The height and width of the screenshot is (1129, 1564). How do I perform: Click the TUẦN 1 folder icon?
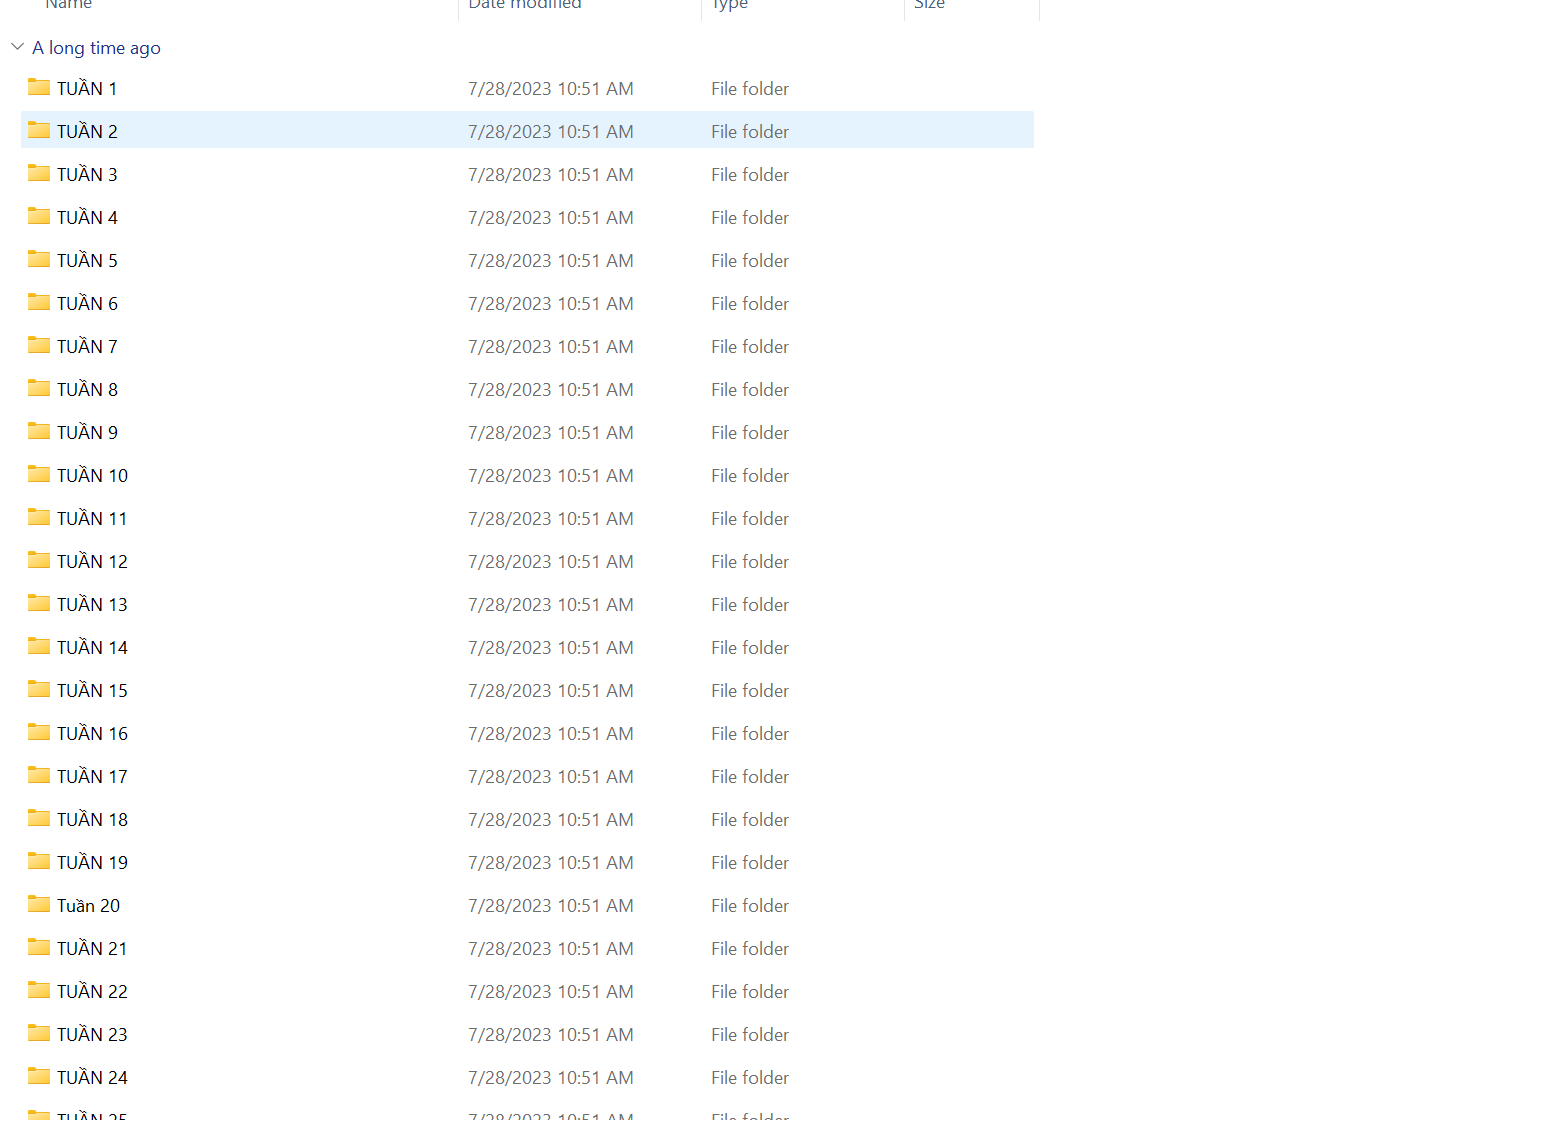39,88
